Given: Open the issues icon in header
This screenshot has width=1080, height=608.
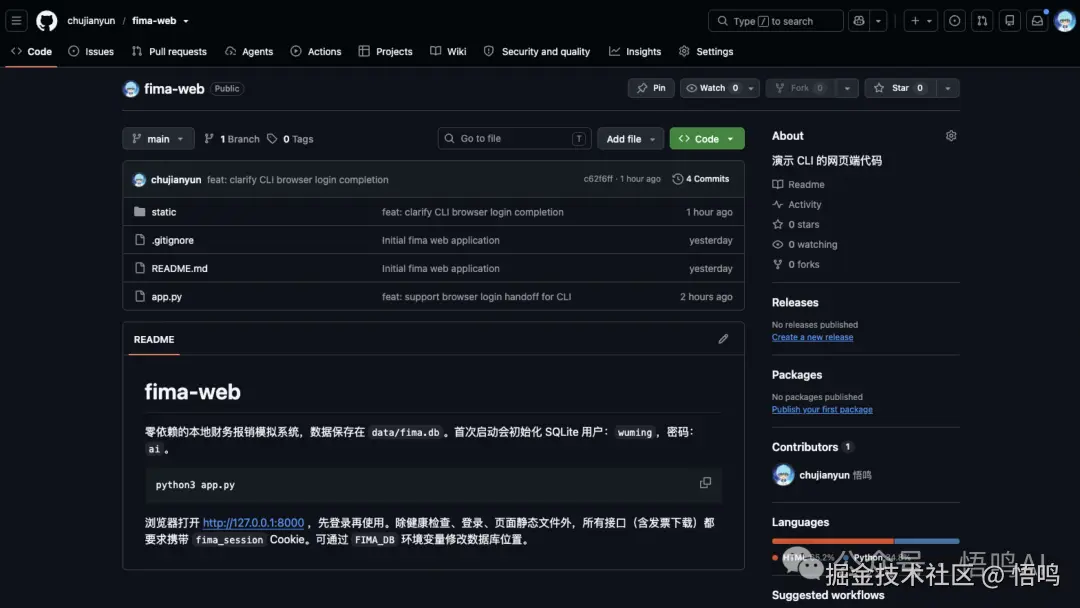Looking at the screenshot, I should coord(955,21).
